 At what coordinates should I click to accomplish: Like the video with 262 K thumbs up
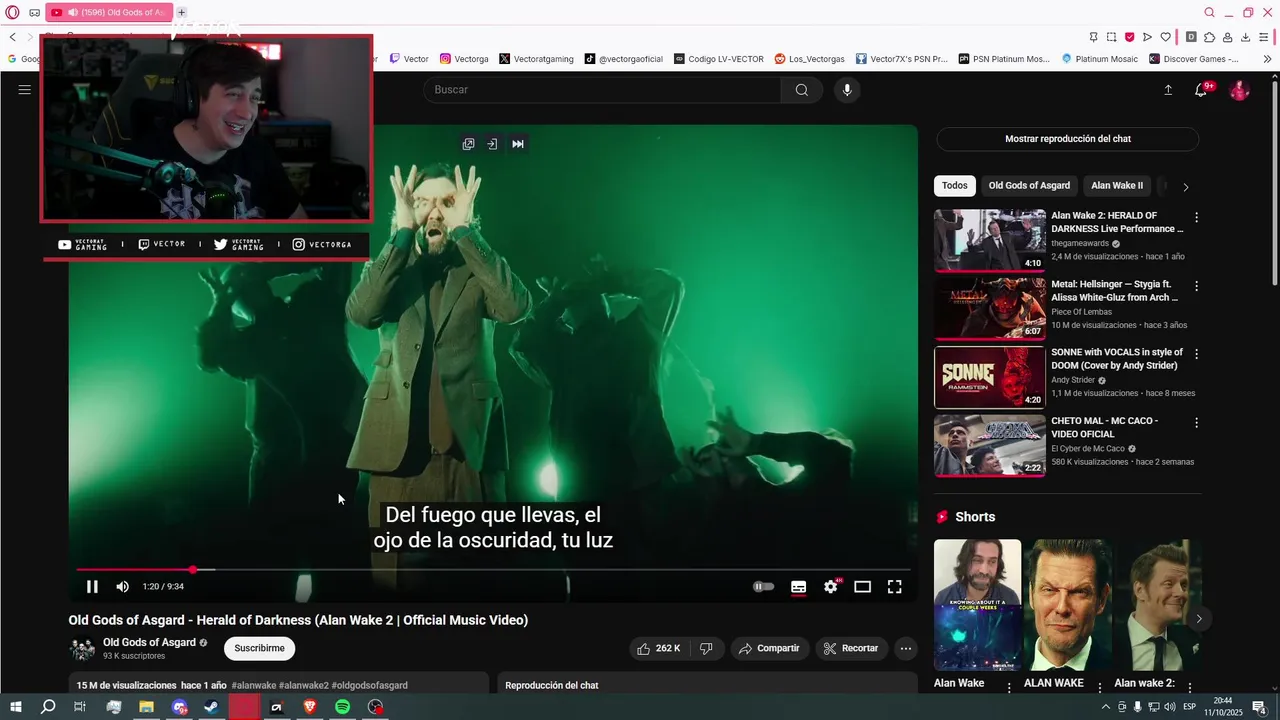(659, 649)
